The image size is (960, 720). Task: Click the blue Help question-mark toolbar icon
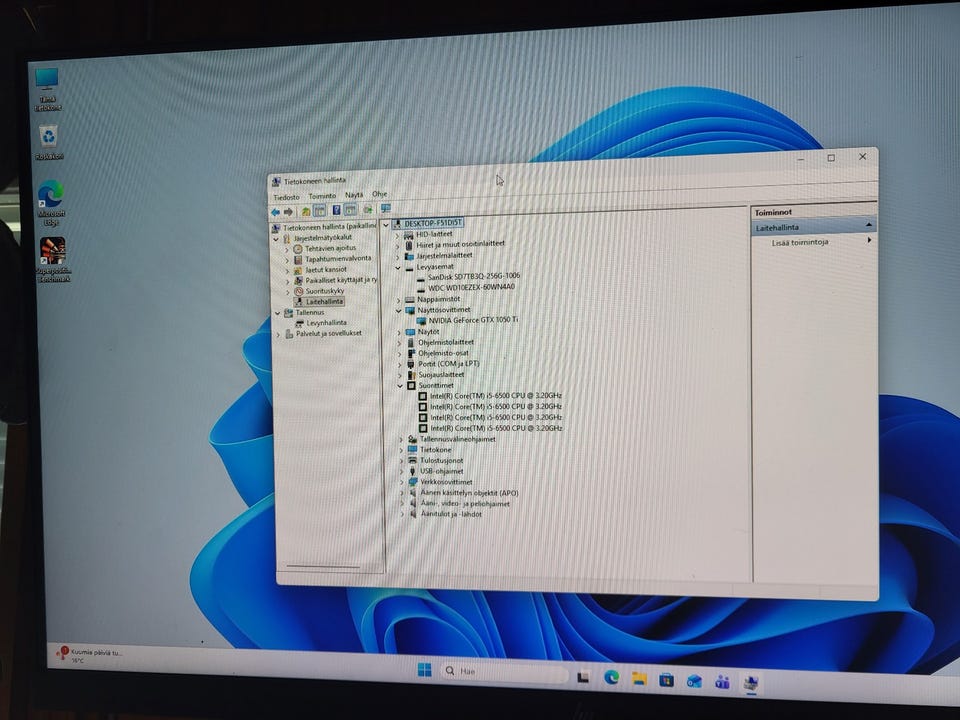pos(336,210)
